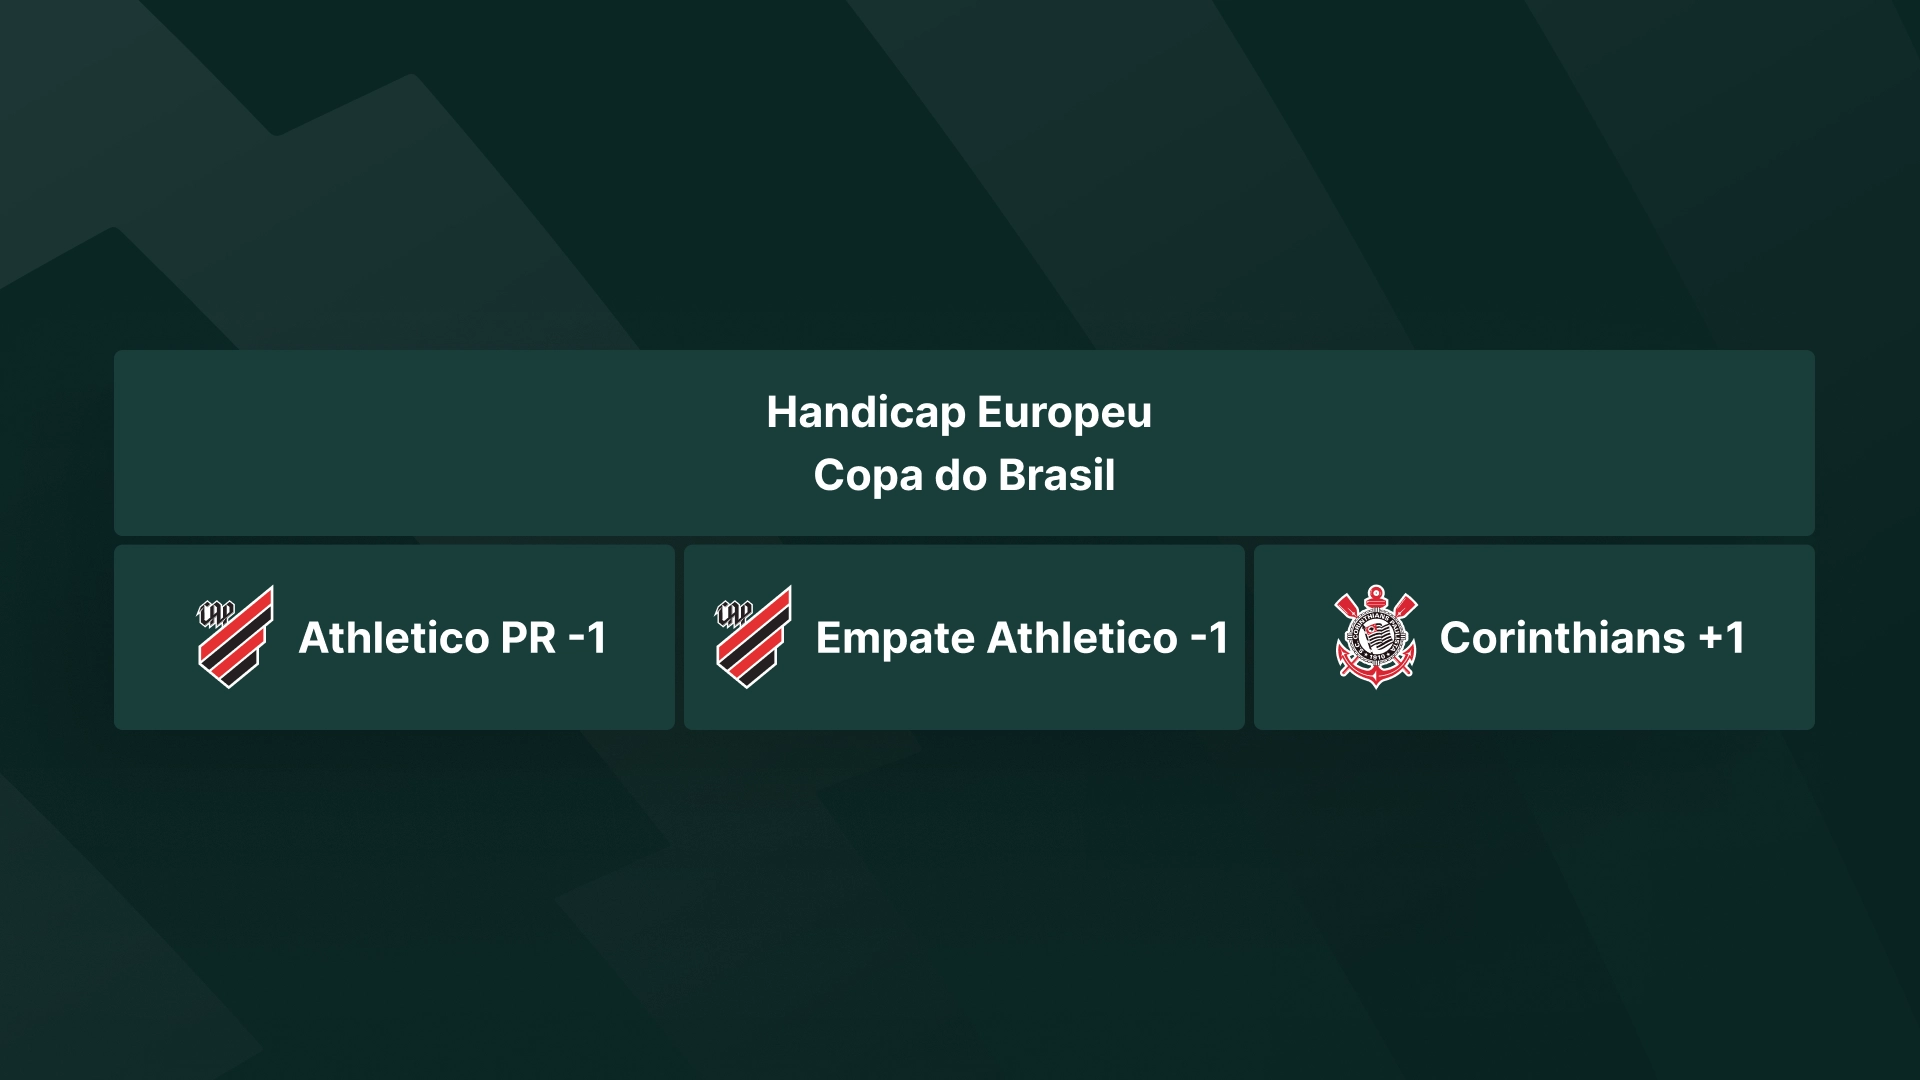Click the word "Brasil" in the header banner
The image size is (1920, 1080).
(1056, 475)
